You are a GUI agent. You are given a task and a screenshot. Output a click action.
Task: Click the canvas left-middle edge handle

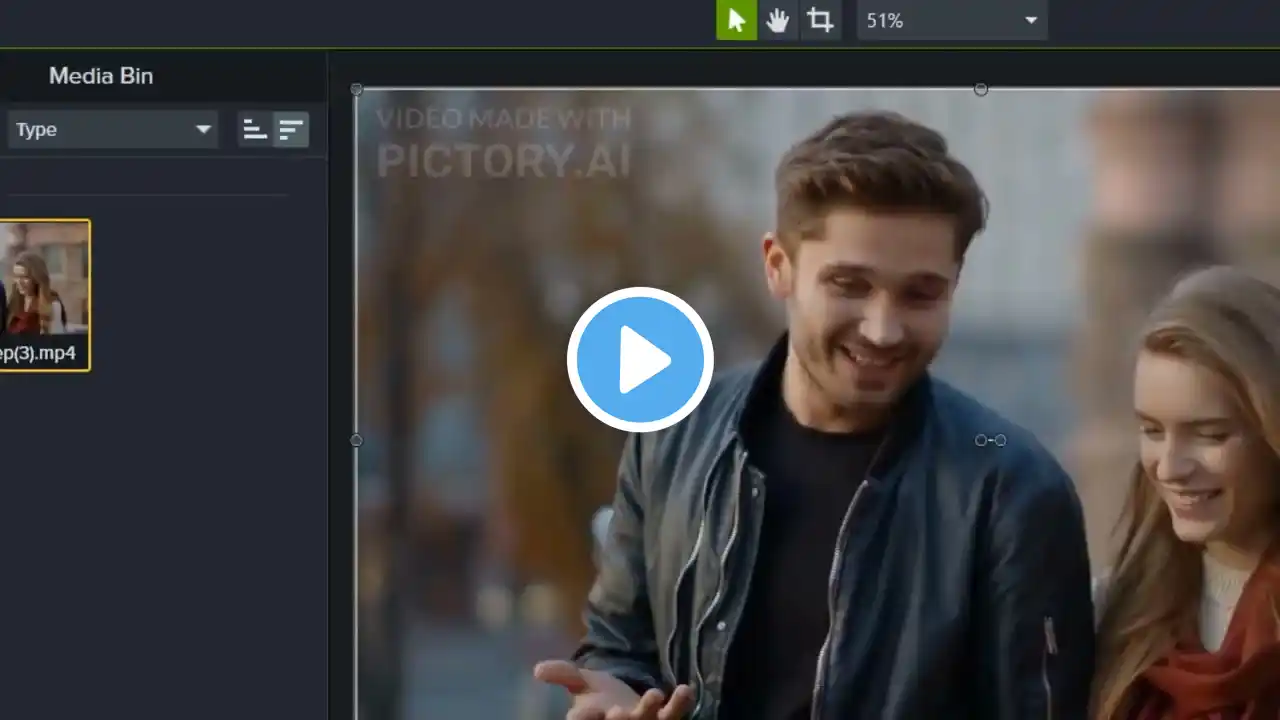pos(357,440)
